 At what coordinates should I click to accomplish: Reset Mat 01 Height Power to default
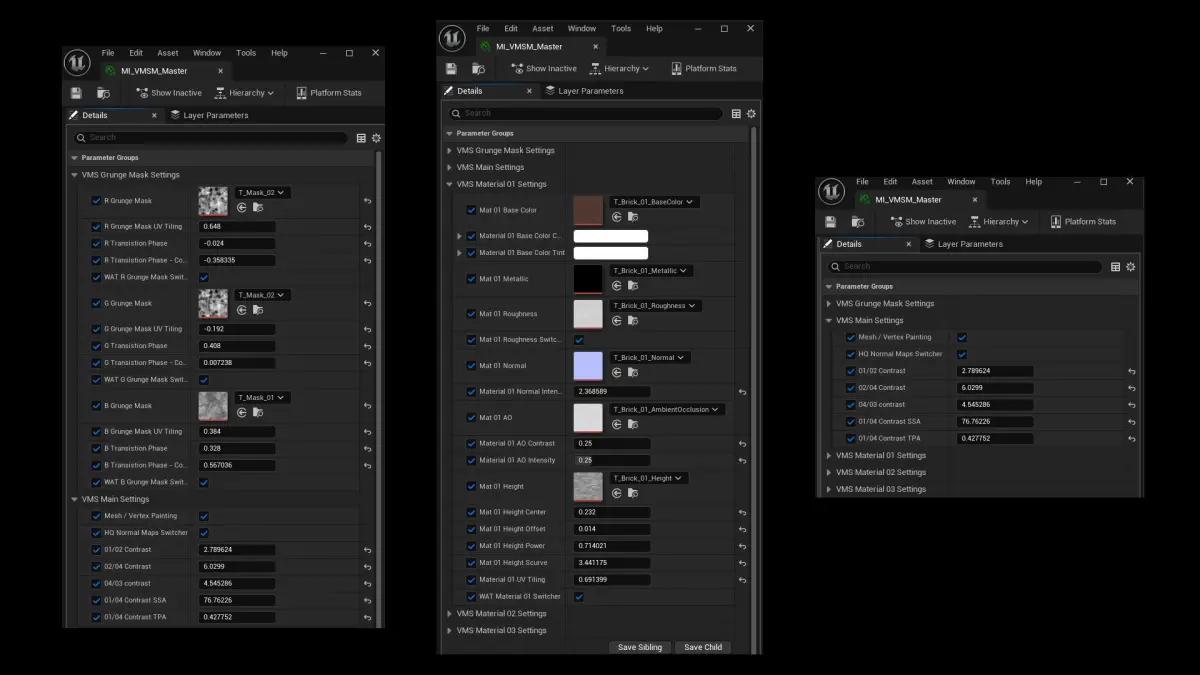(x=742, y=546)
